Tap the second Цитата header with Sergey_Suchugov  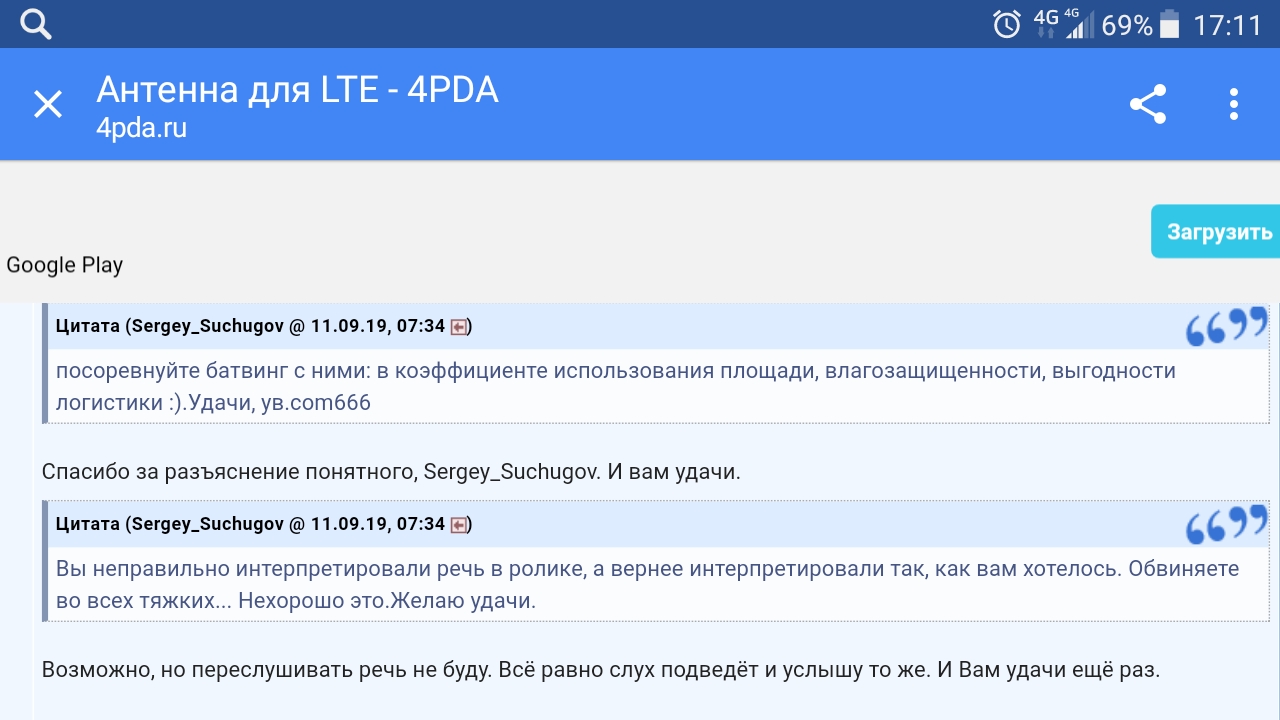tap(264, 524)
